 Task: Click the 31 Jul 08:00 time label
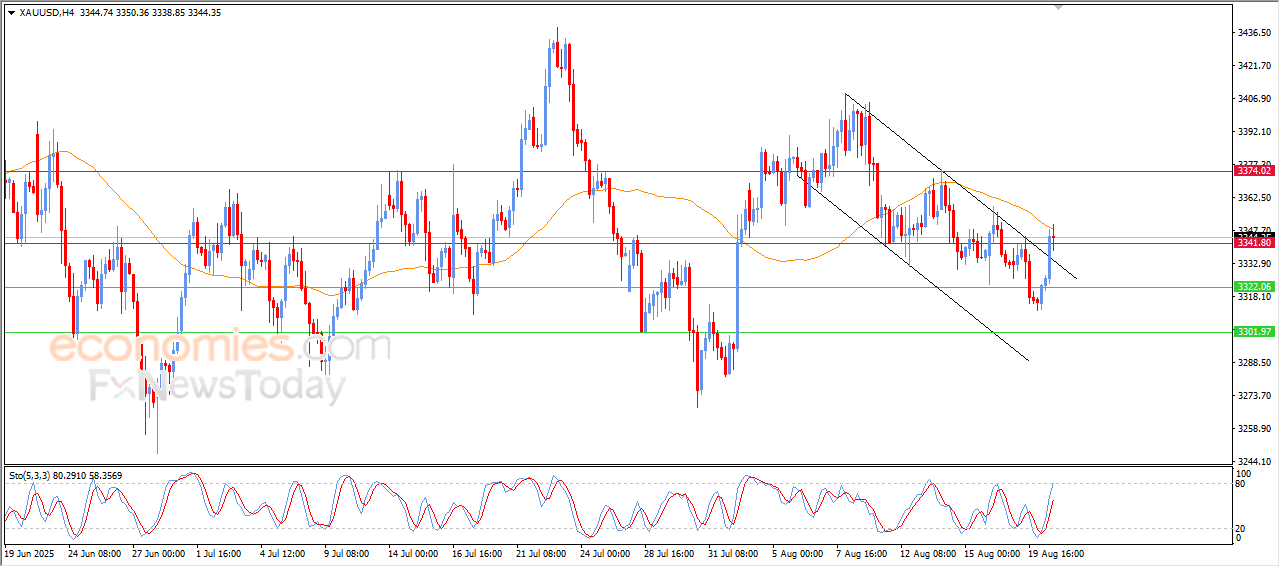(x=733, y=553)
